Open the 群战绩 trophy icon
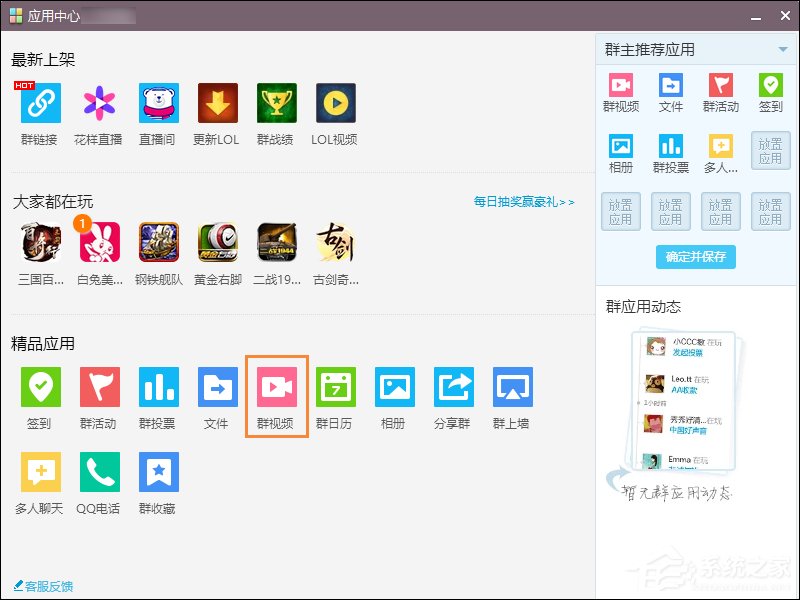This screenshot has height=600, width=800. [x=276, y=103]
